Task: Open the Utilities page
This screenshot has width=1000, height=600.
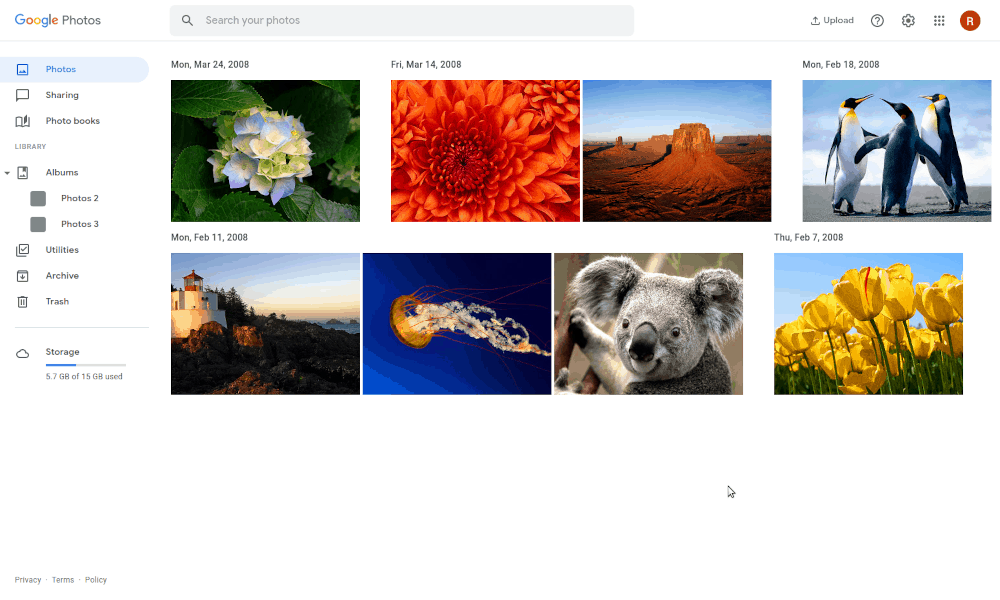Action: 62,249
